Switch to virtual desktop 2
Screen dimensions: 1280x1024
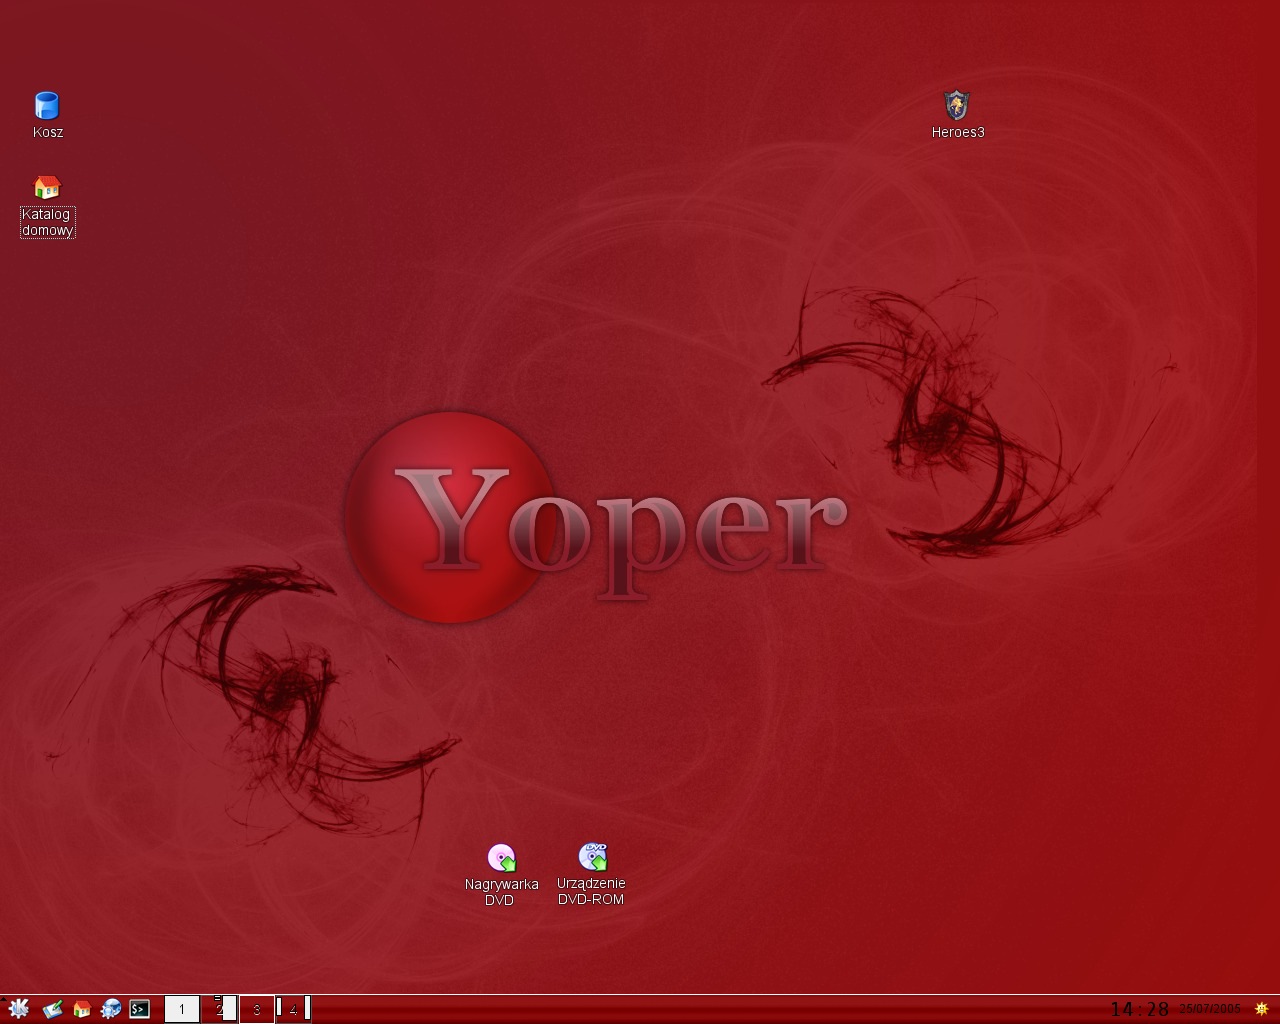219,1009
